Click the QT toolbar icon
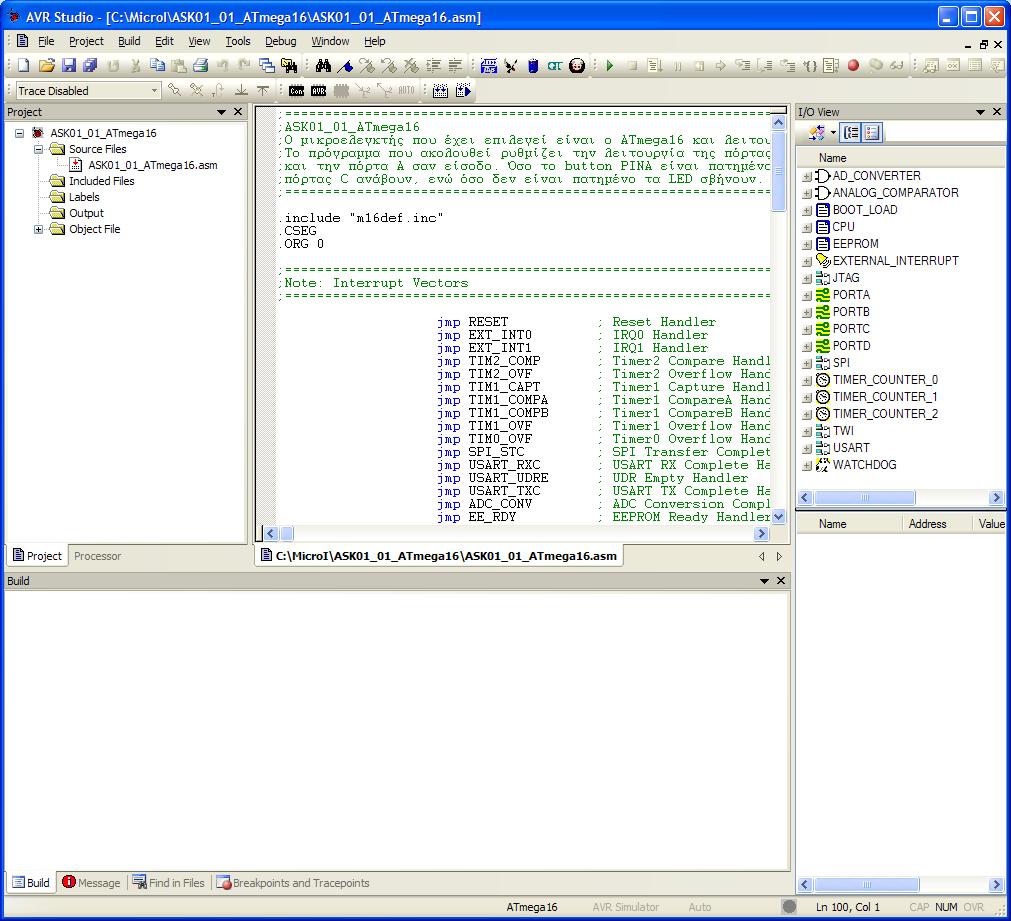Image resolution: width=1011 pixels, height=921 pixels. (555, 66)
